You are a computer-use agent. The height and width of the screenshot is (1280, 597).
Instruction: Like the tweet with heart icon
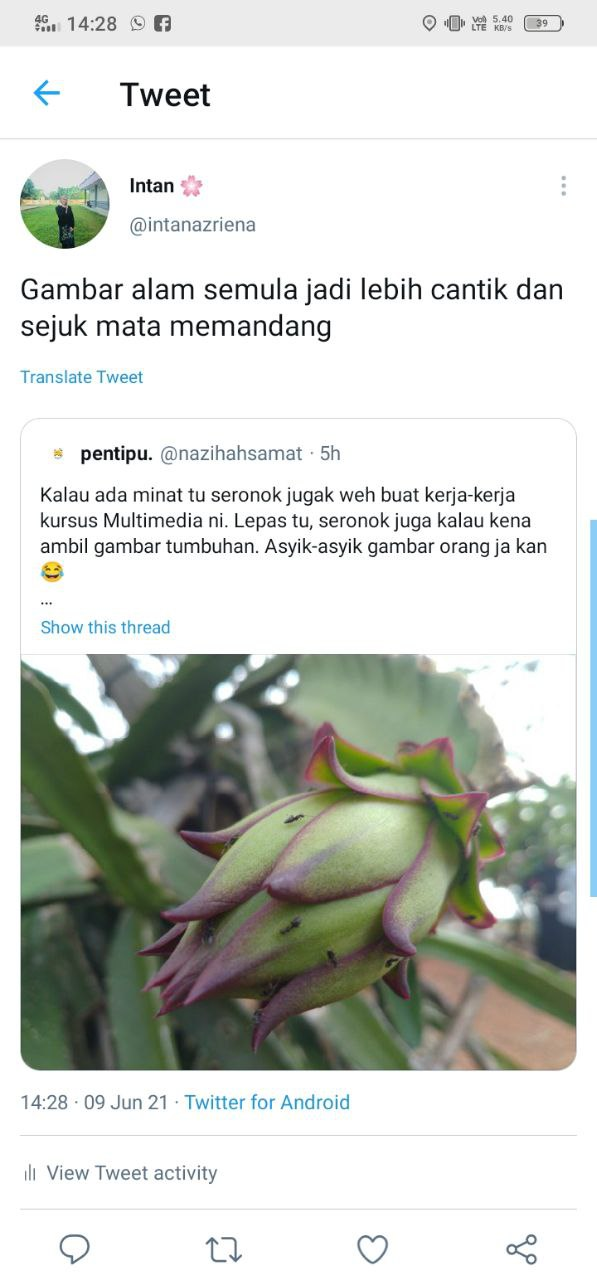click(x=372, y=1248)
